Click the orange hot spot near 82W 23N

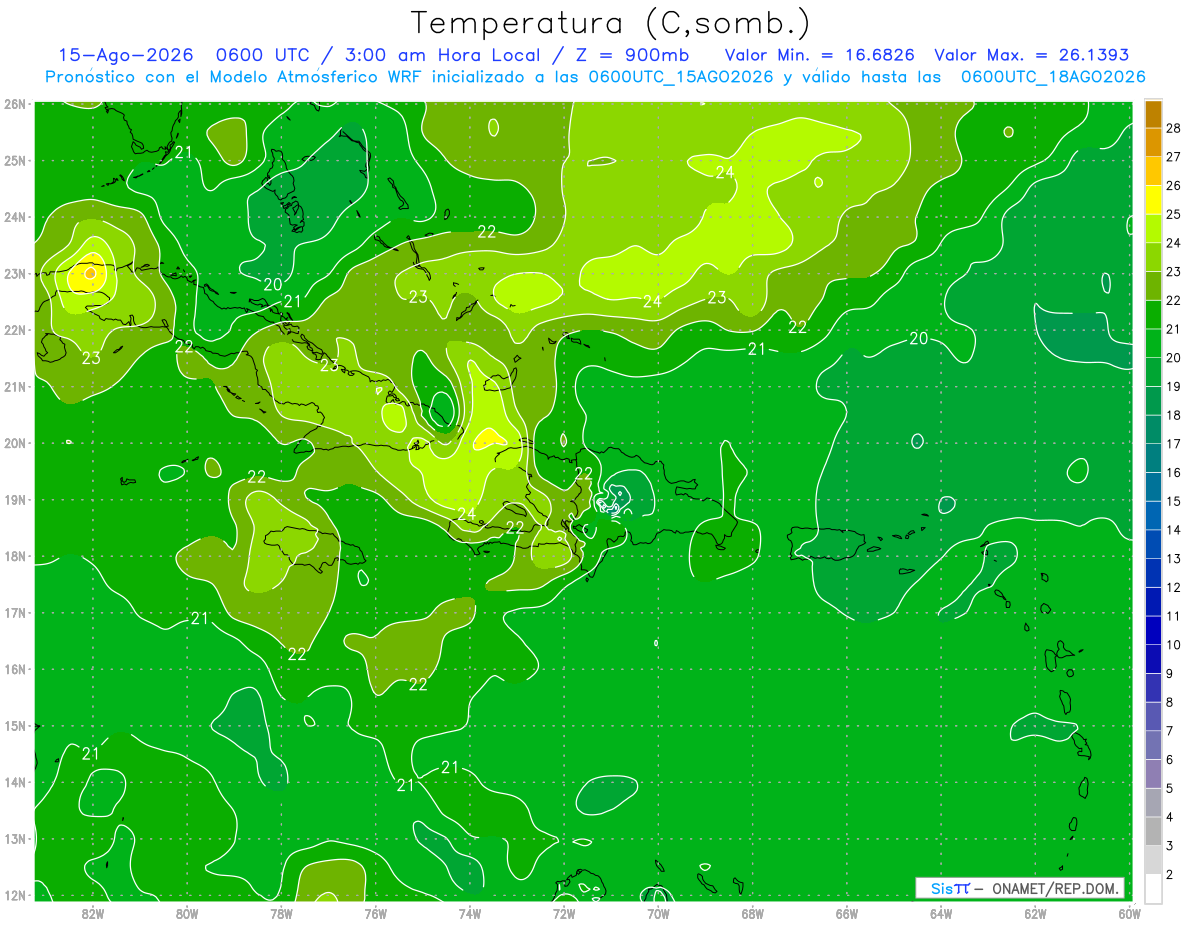pos(91,272)
